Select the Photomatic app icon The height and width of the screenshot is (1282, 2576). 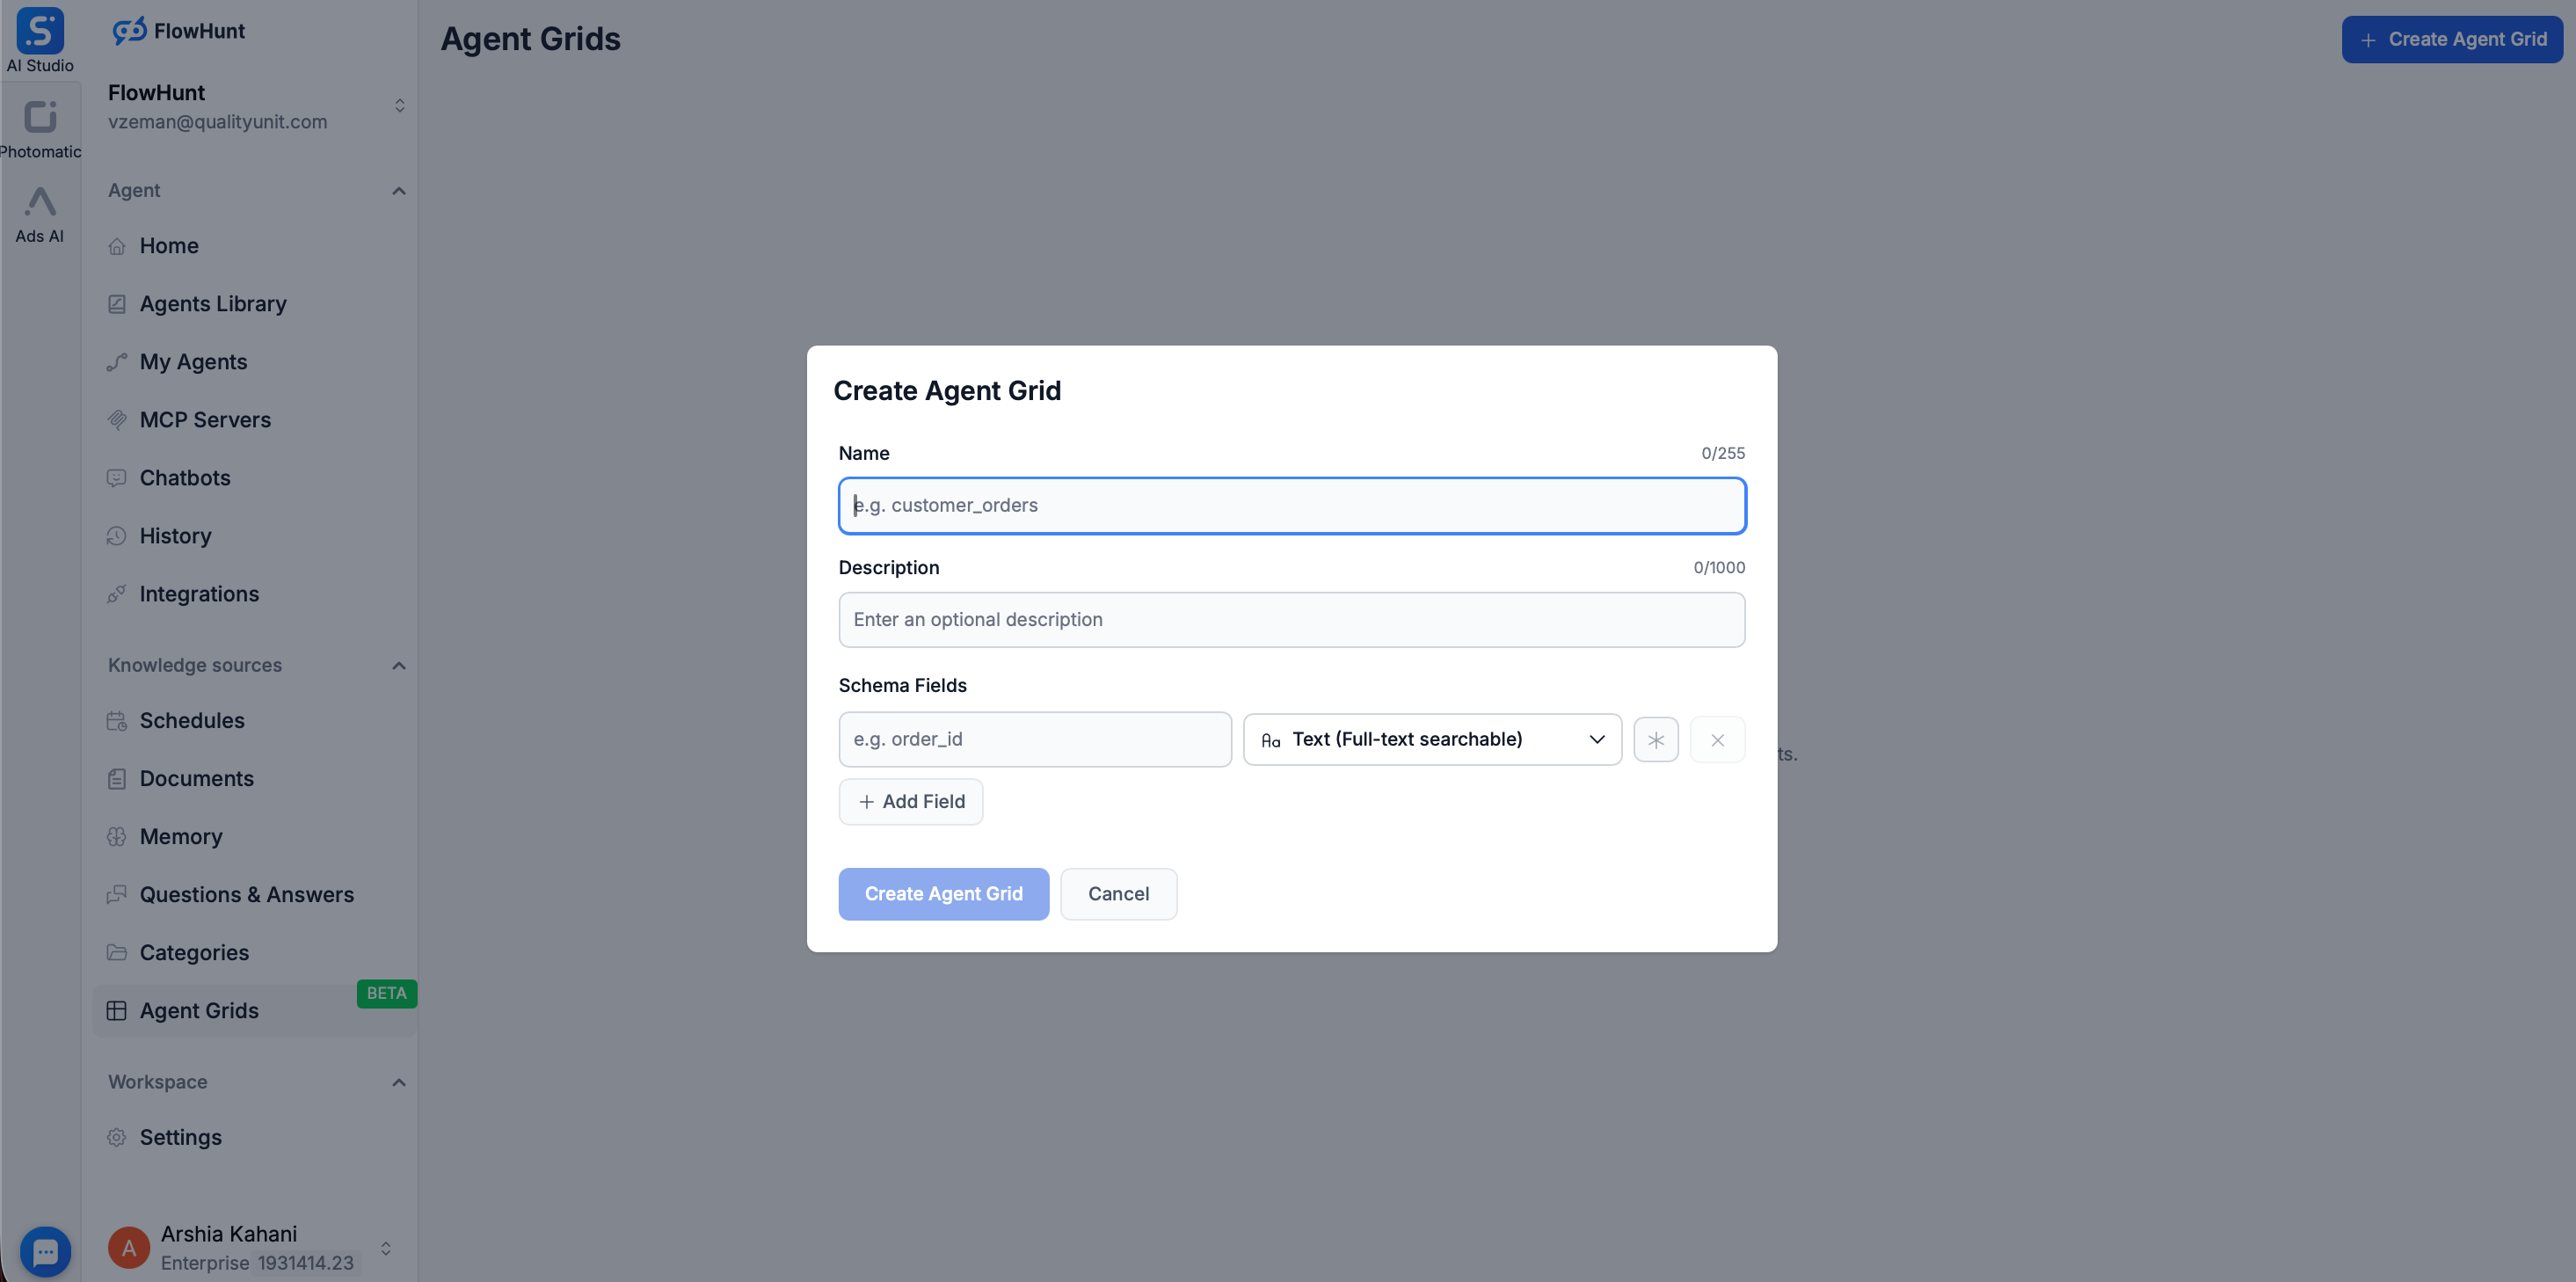40,117
